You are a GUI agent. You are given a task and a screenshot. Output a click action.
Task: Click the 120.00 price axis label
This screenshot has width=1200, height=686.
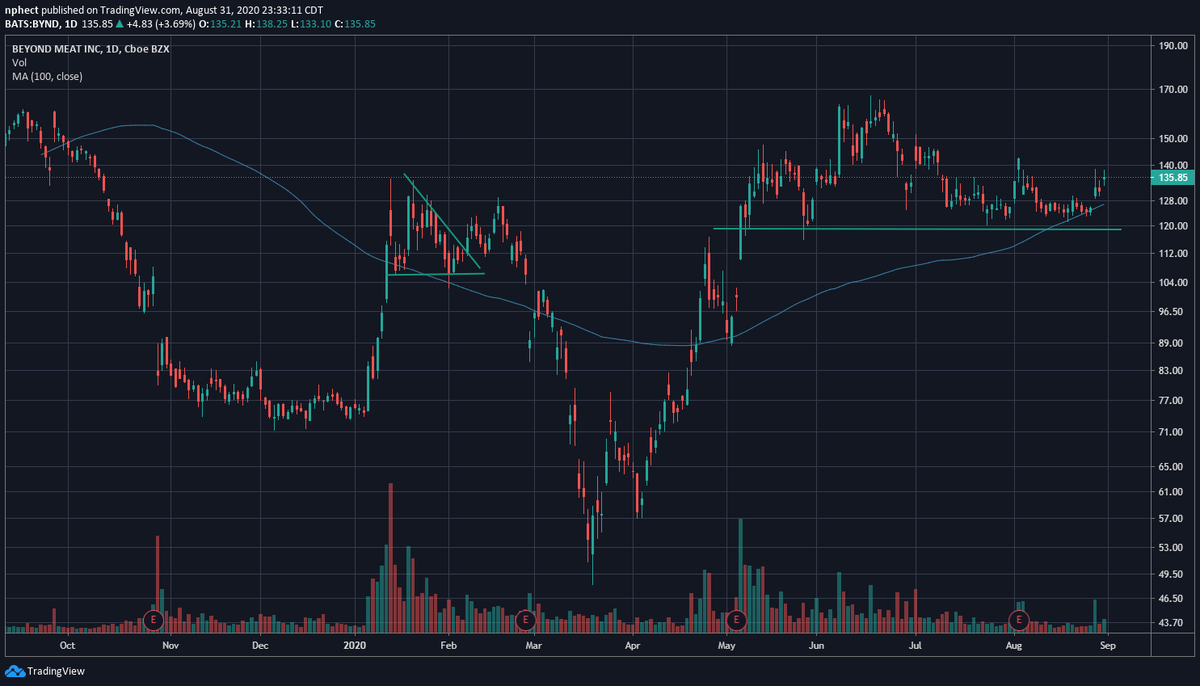point(1171,226)
